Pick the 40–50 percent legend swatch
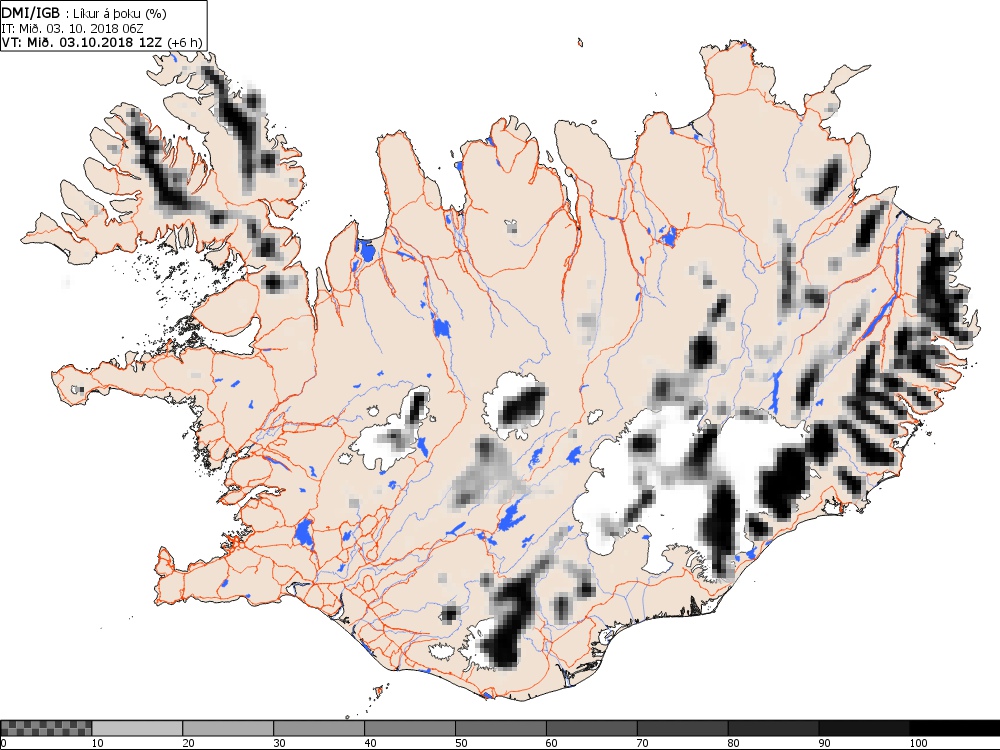The image size is (1000, 750). coord(410,728)
